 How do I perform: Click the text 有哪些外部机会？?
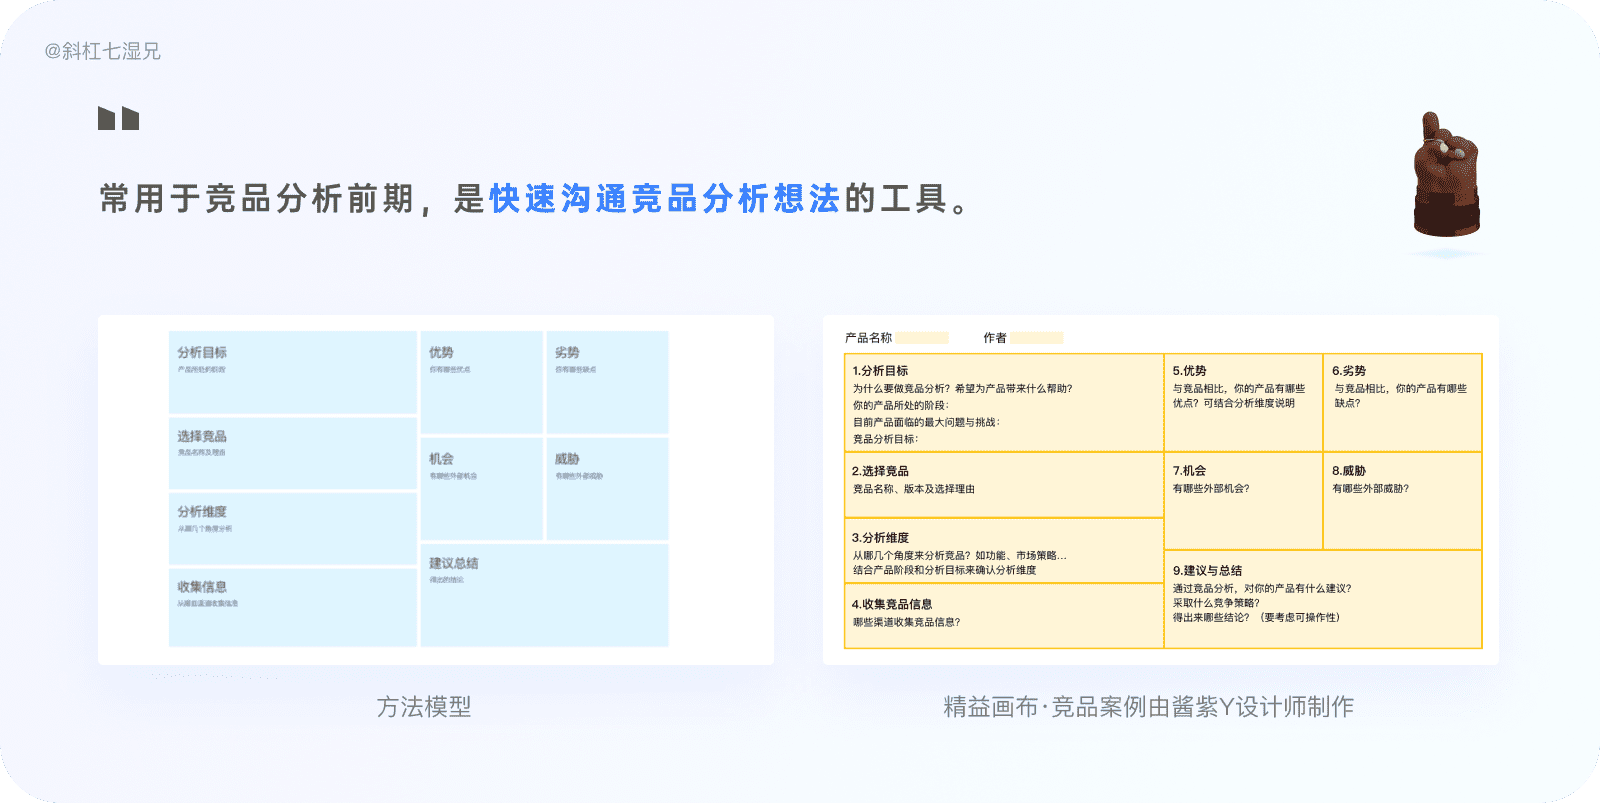[1211, 489]
